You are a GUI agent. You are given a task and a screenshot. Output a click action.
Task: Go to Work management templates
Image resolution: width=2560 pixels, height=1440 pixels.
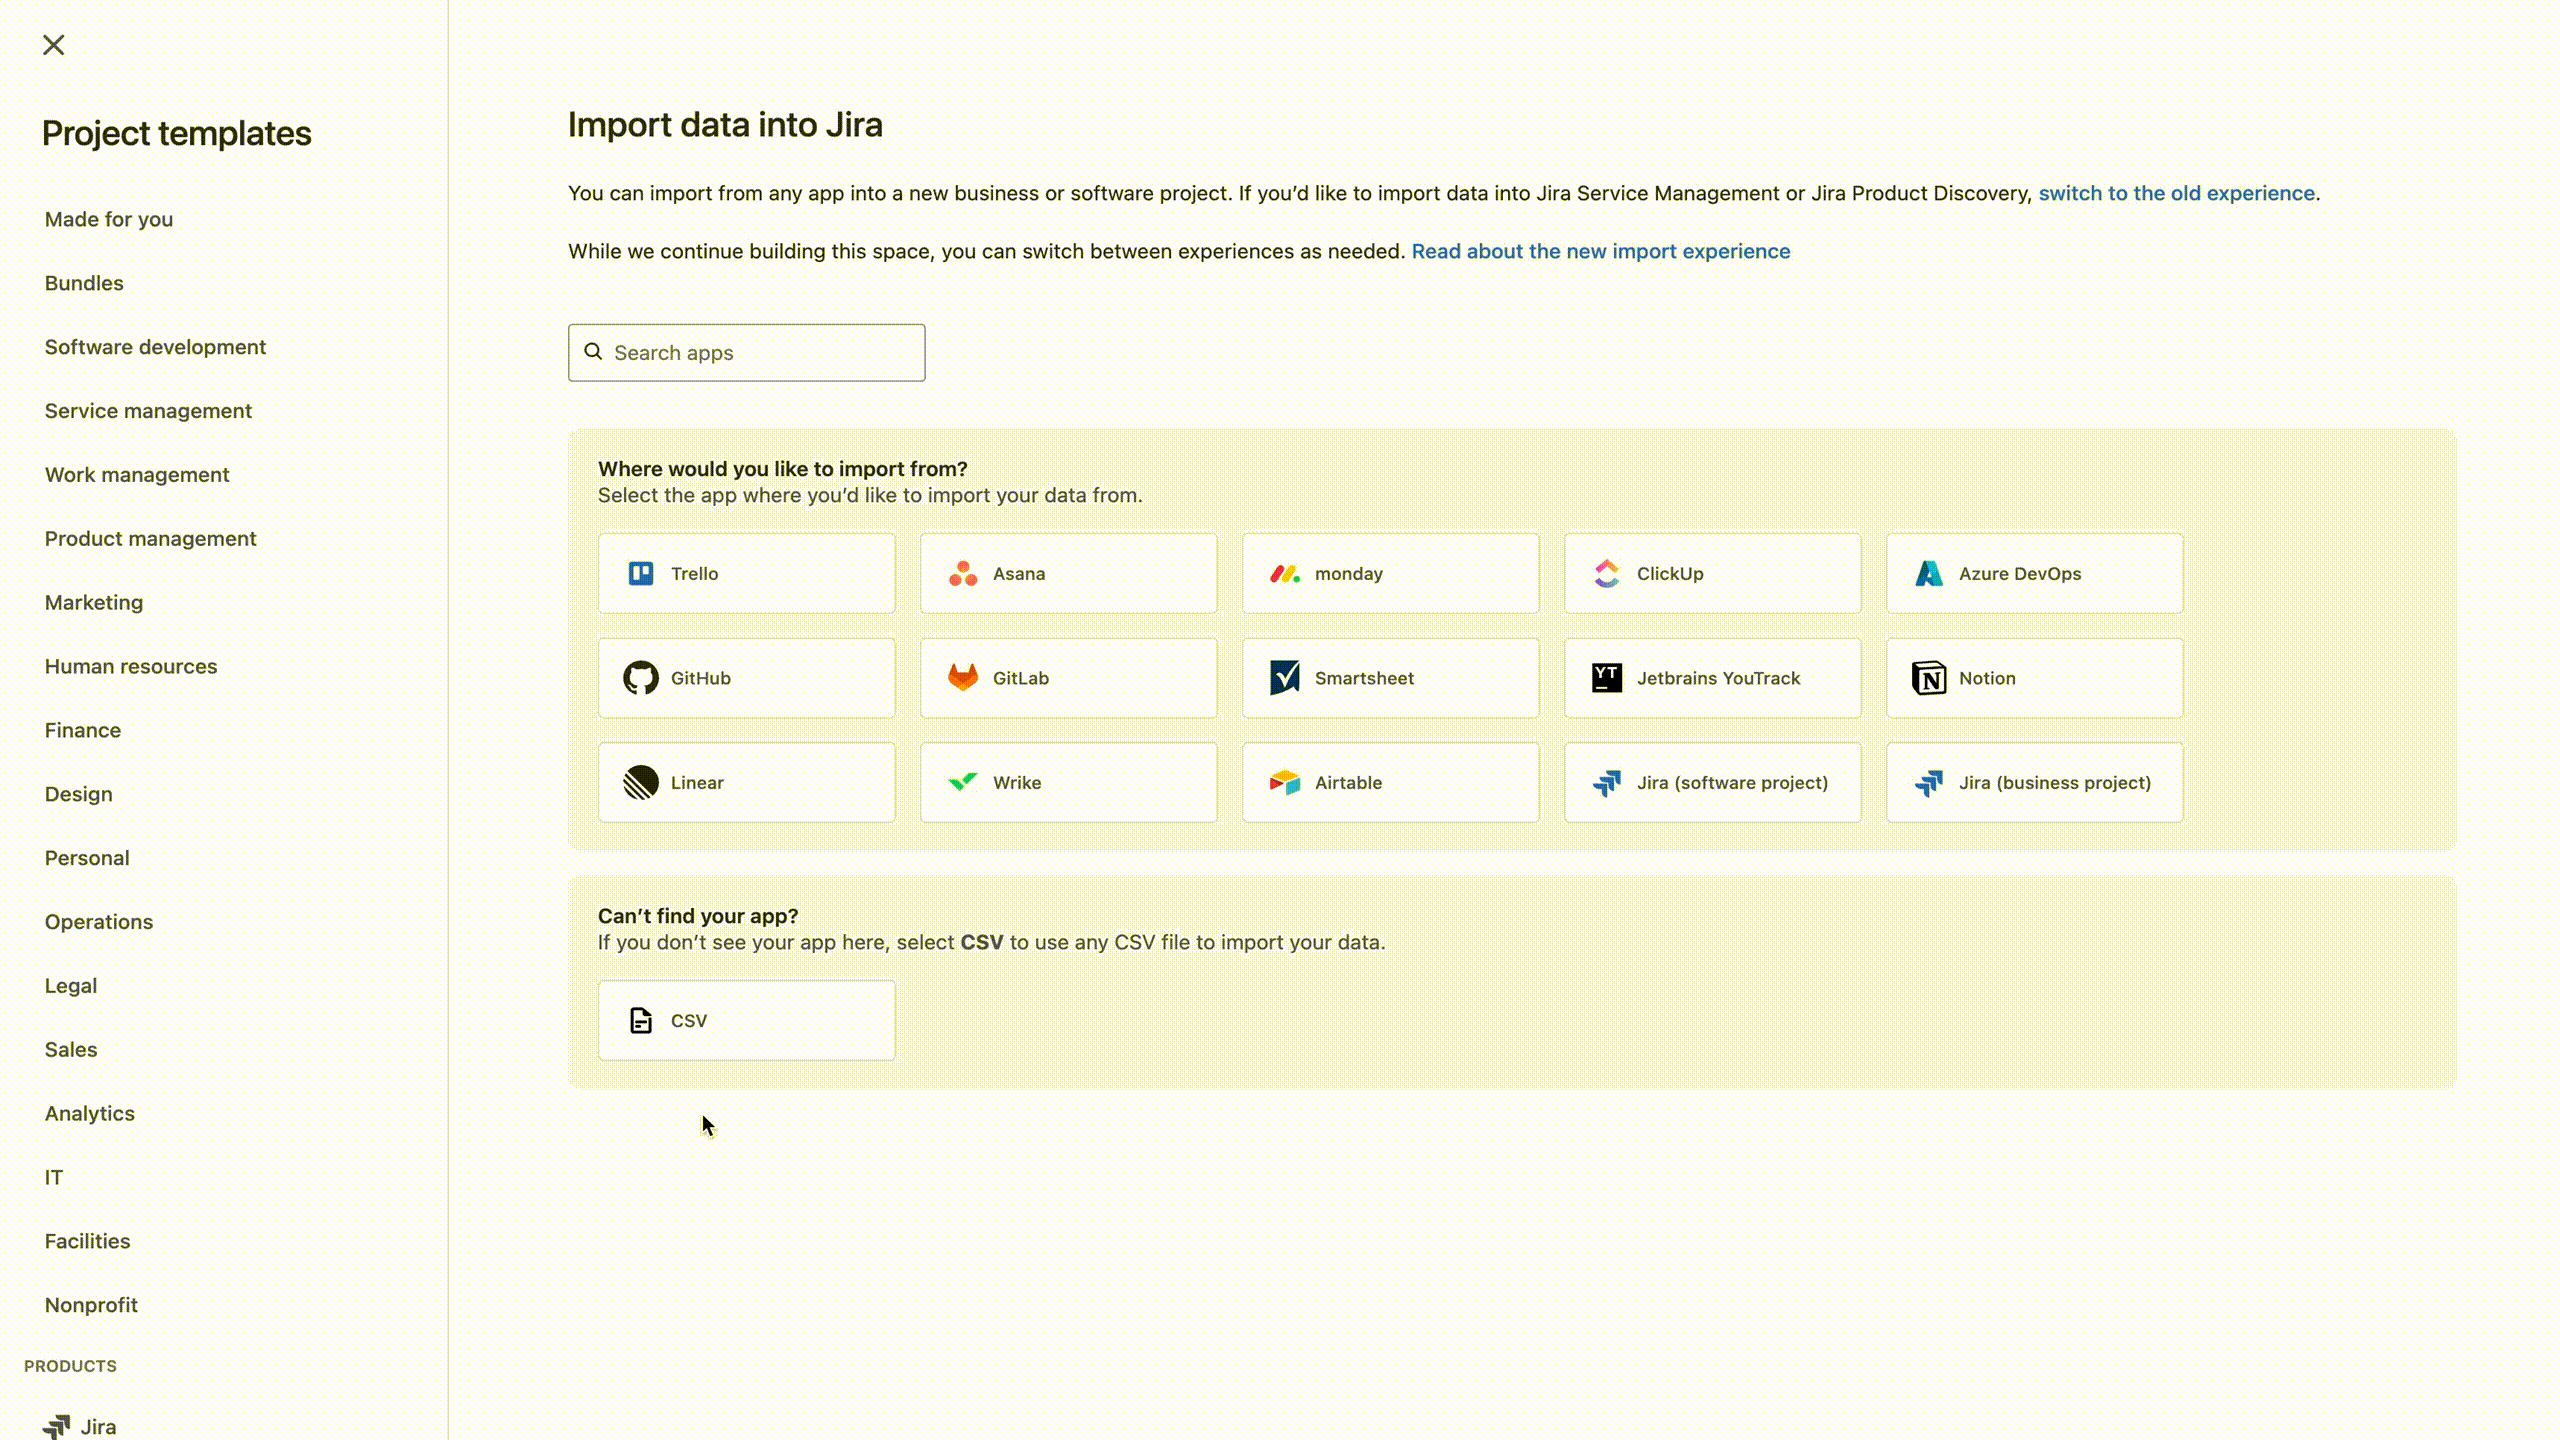click(x=137, y=475)
